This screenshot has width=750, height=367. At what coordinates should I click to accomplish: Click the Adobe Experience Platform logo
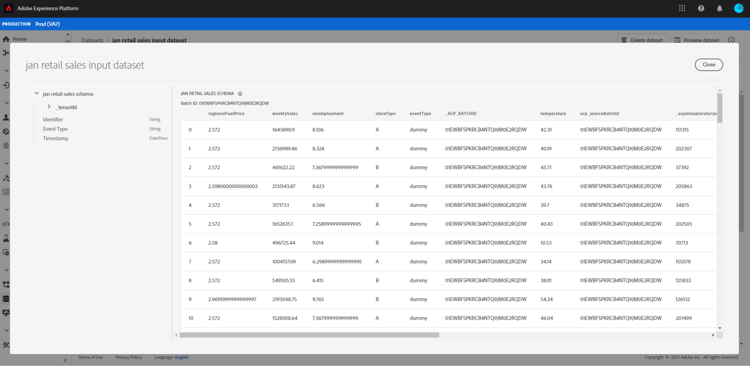point(9,8)
